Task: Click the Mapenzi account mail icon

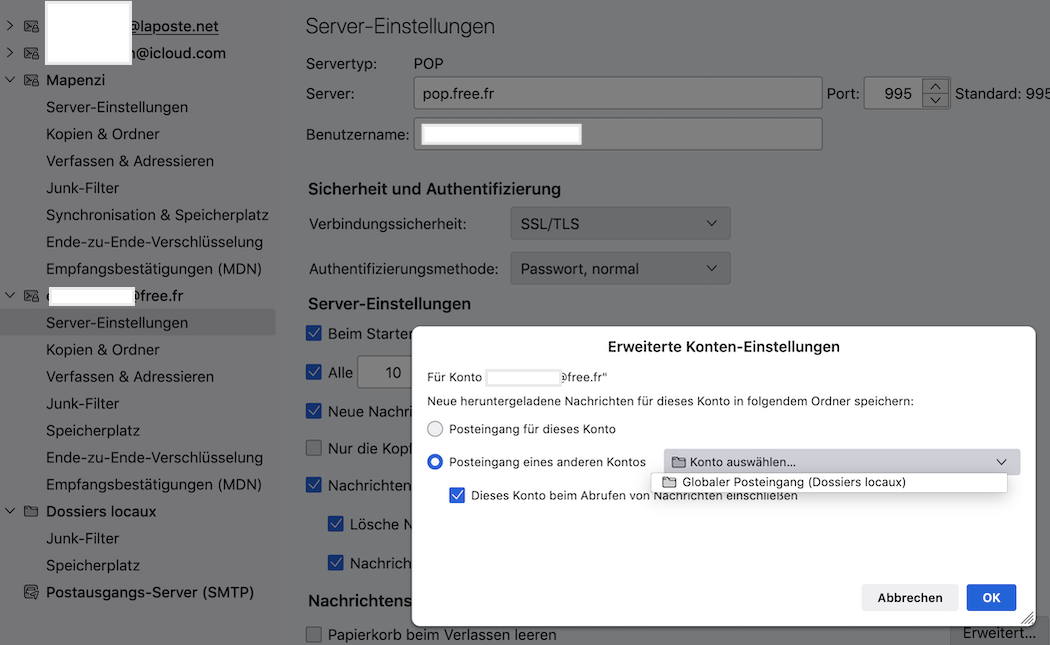Action: click(x=31, y=80)
